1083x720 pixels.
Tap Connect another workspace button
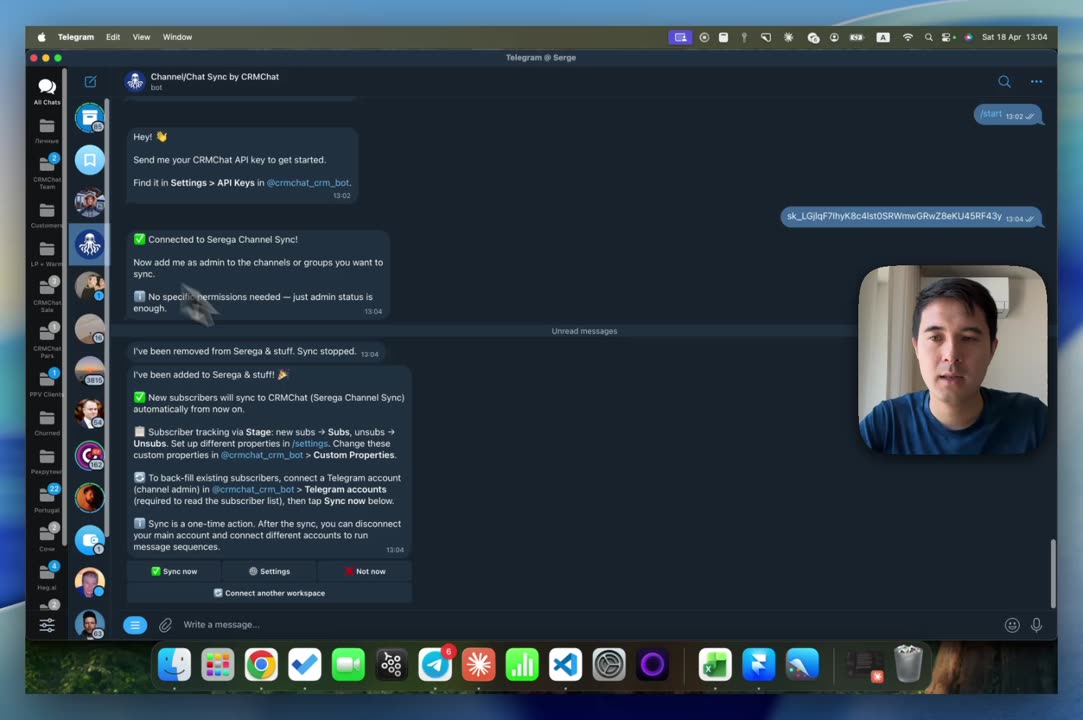click(x=269, y=593)
